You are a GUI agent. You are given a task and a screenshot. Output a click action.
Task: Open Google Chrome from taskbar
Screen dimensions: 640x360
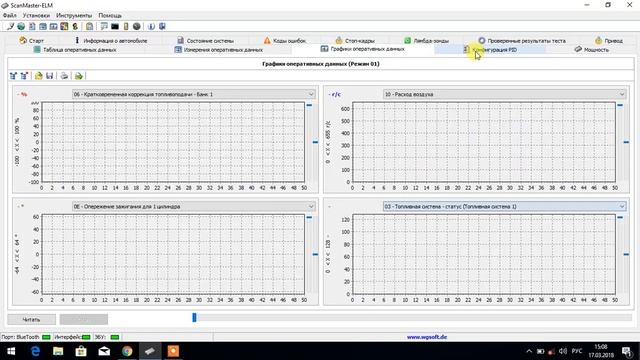pyautogui.click(x=127, y=351)
